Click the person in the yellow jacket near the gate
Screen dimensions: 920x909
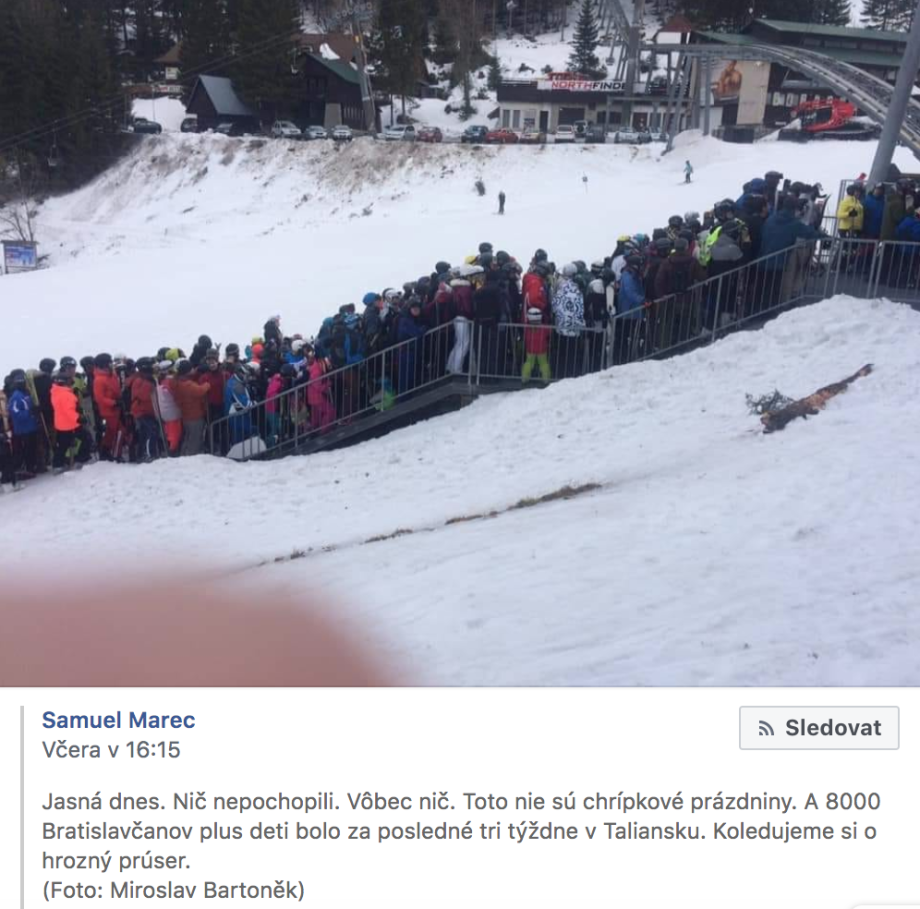850,211
